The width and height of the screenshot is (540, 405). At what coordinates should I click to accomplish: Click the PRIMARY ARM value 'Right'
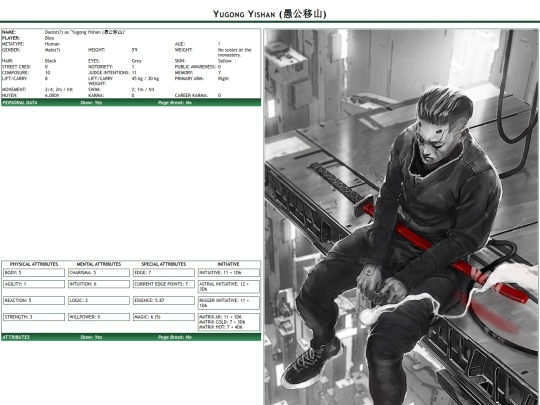pos(223,79)
